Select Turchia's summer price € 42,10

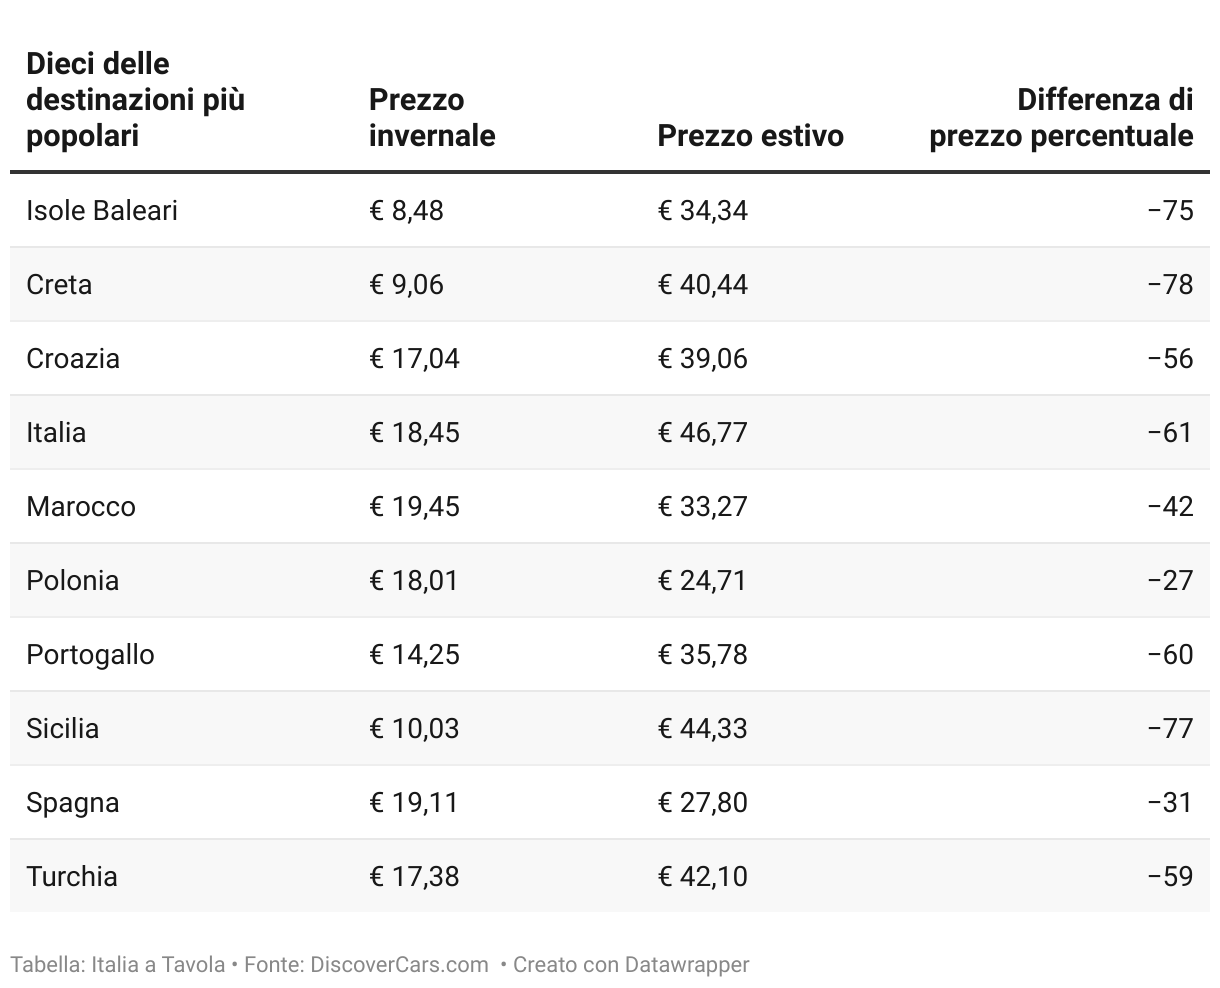pos(702,877)
